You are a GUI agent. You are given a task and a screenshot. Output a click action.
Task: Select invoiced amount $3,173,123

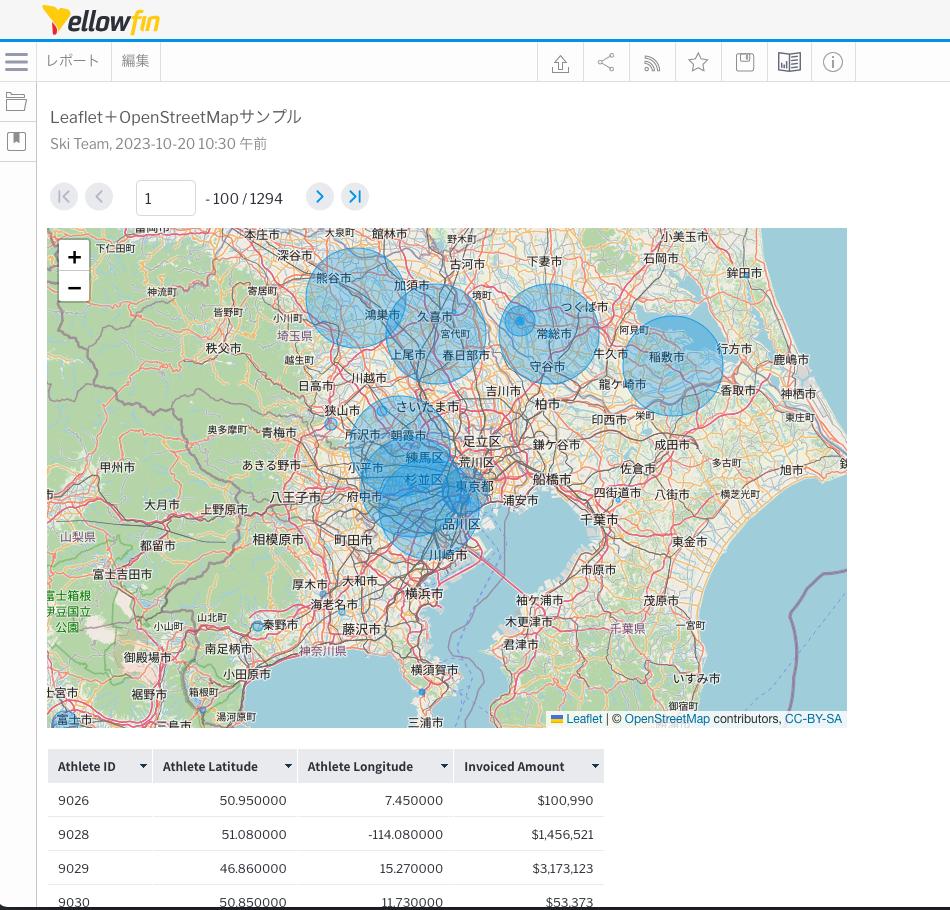(x=563, y=868)
